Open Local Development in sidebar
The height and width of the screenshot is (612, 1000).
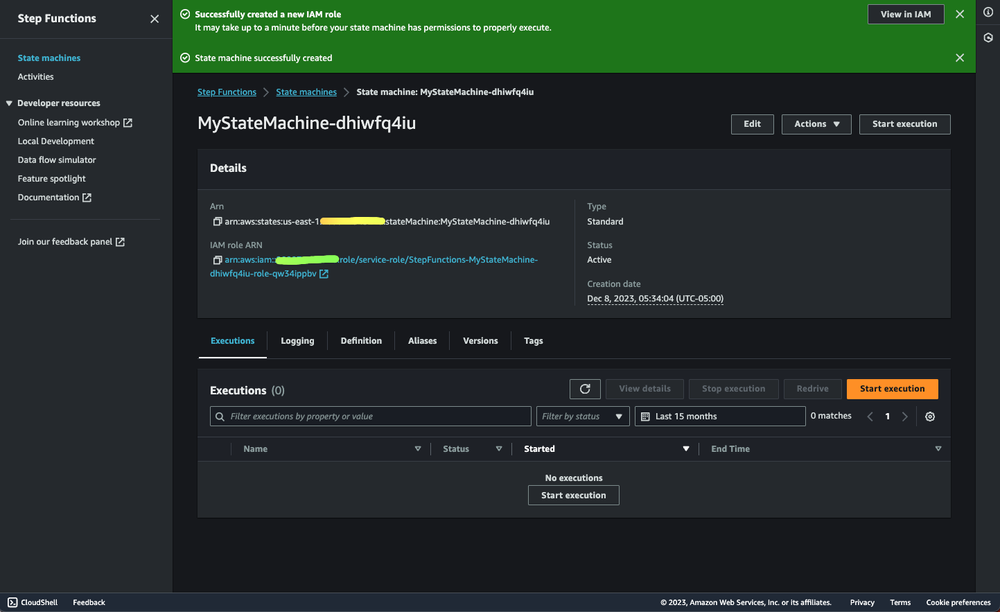pos(55,141)
